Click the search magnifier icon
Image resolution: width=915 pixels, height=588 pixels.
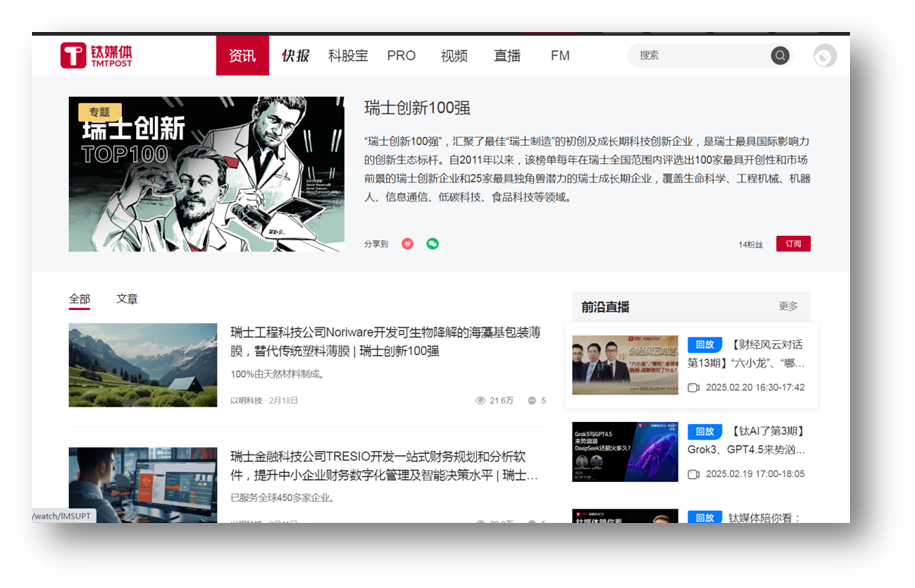[780, 55]
